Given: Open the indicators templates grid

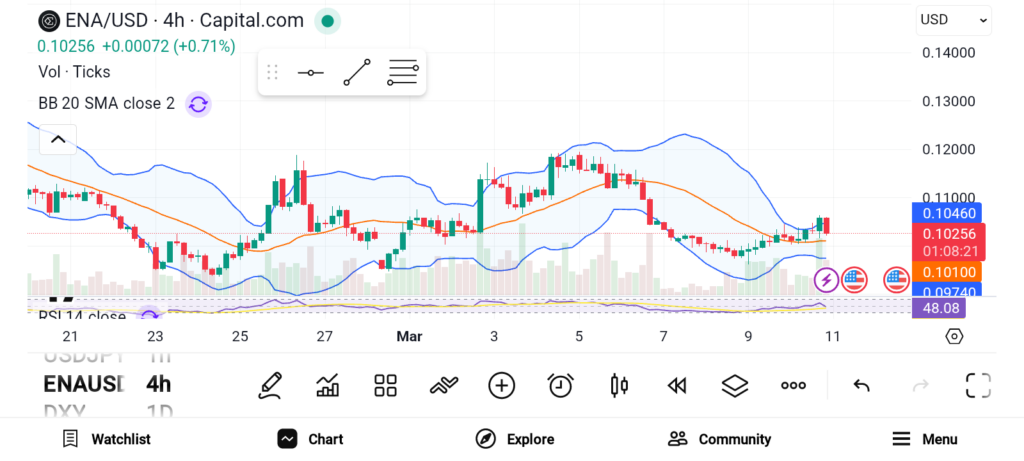Looking at the screenshot, I should point(385,385).
